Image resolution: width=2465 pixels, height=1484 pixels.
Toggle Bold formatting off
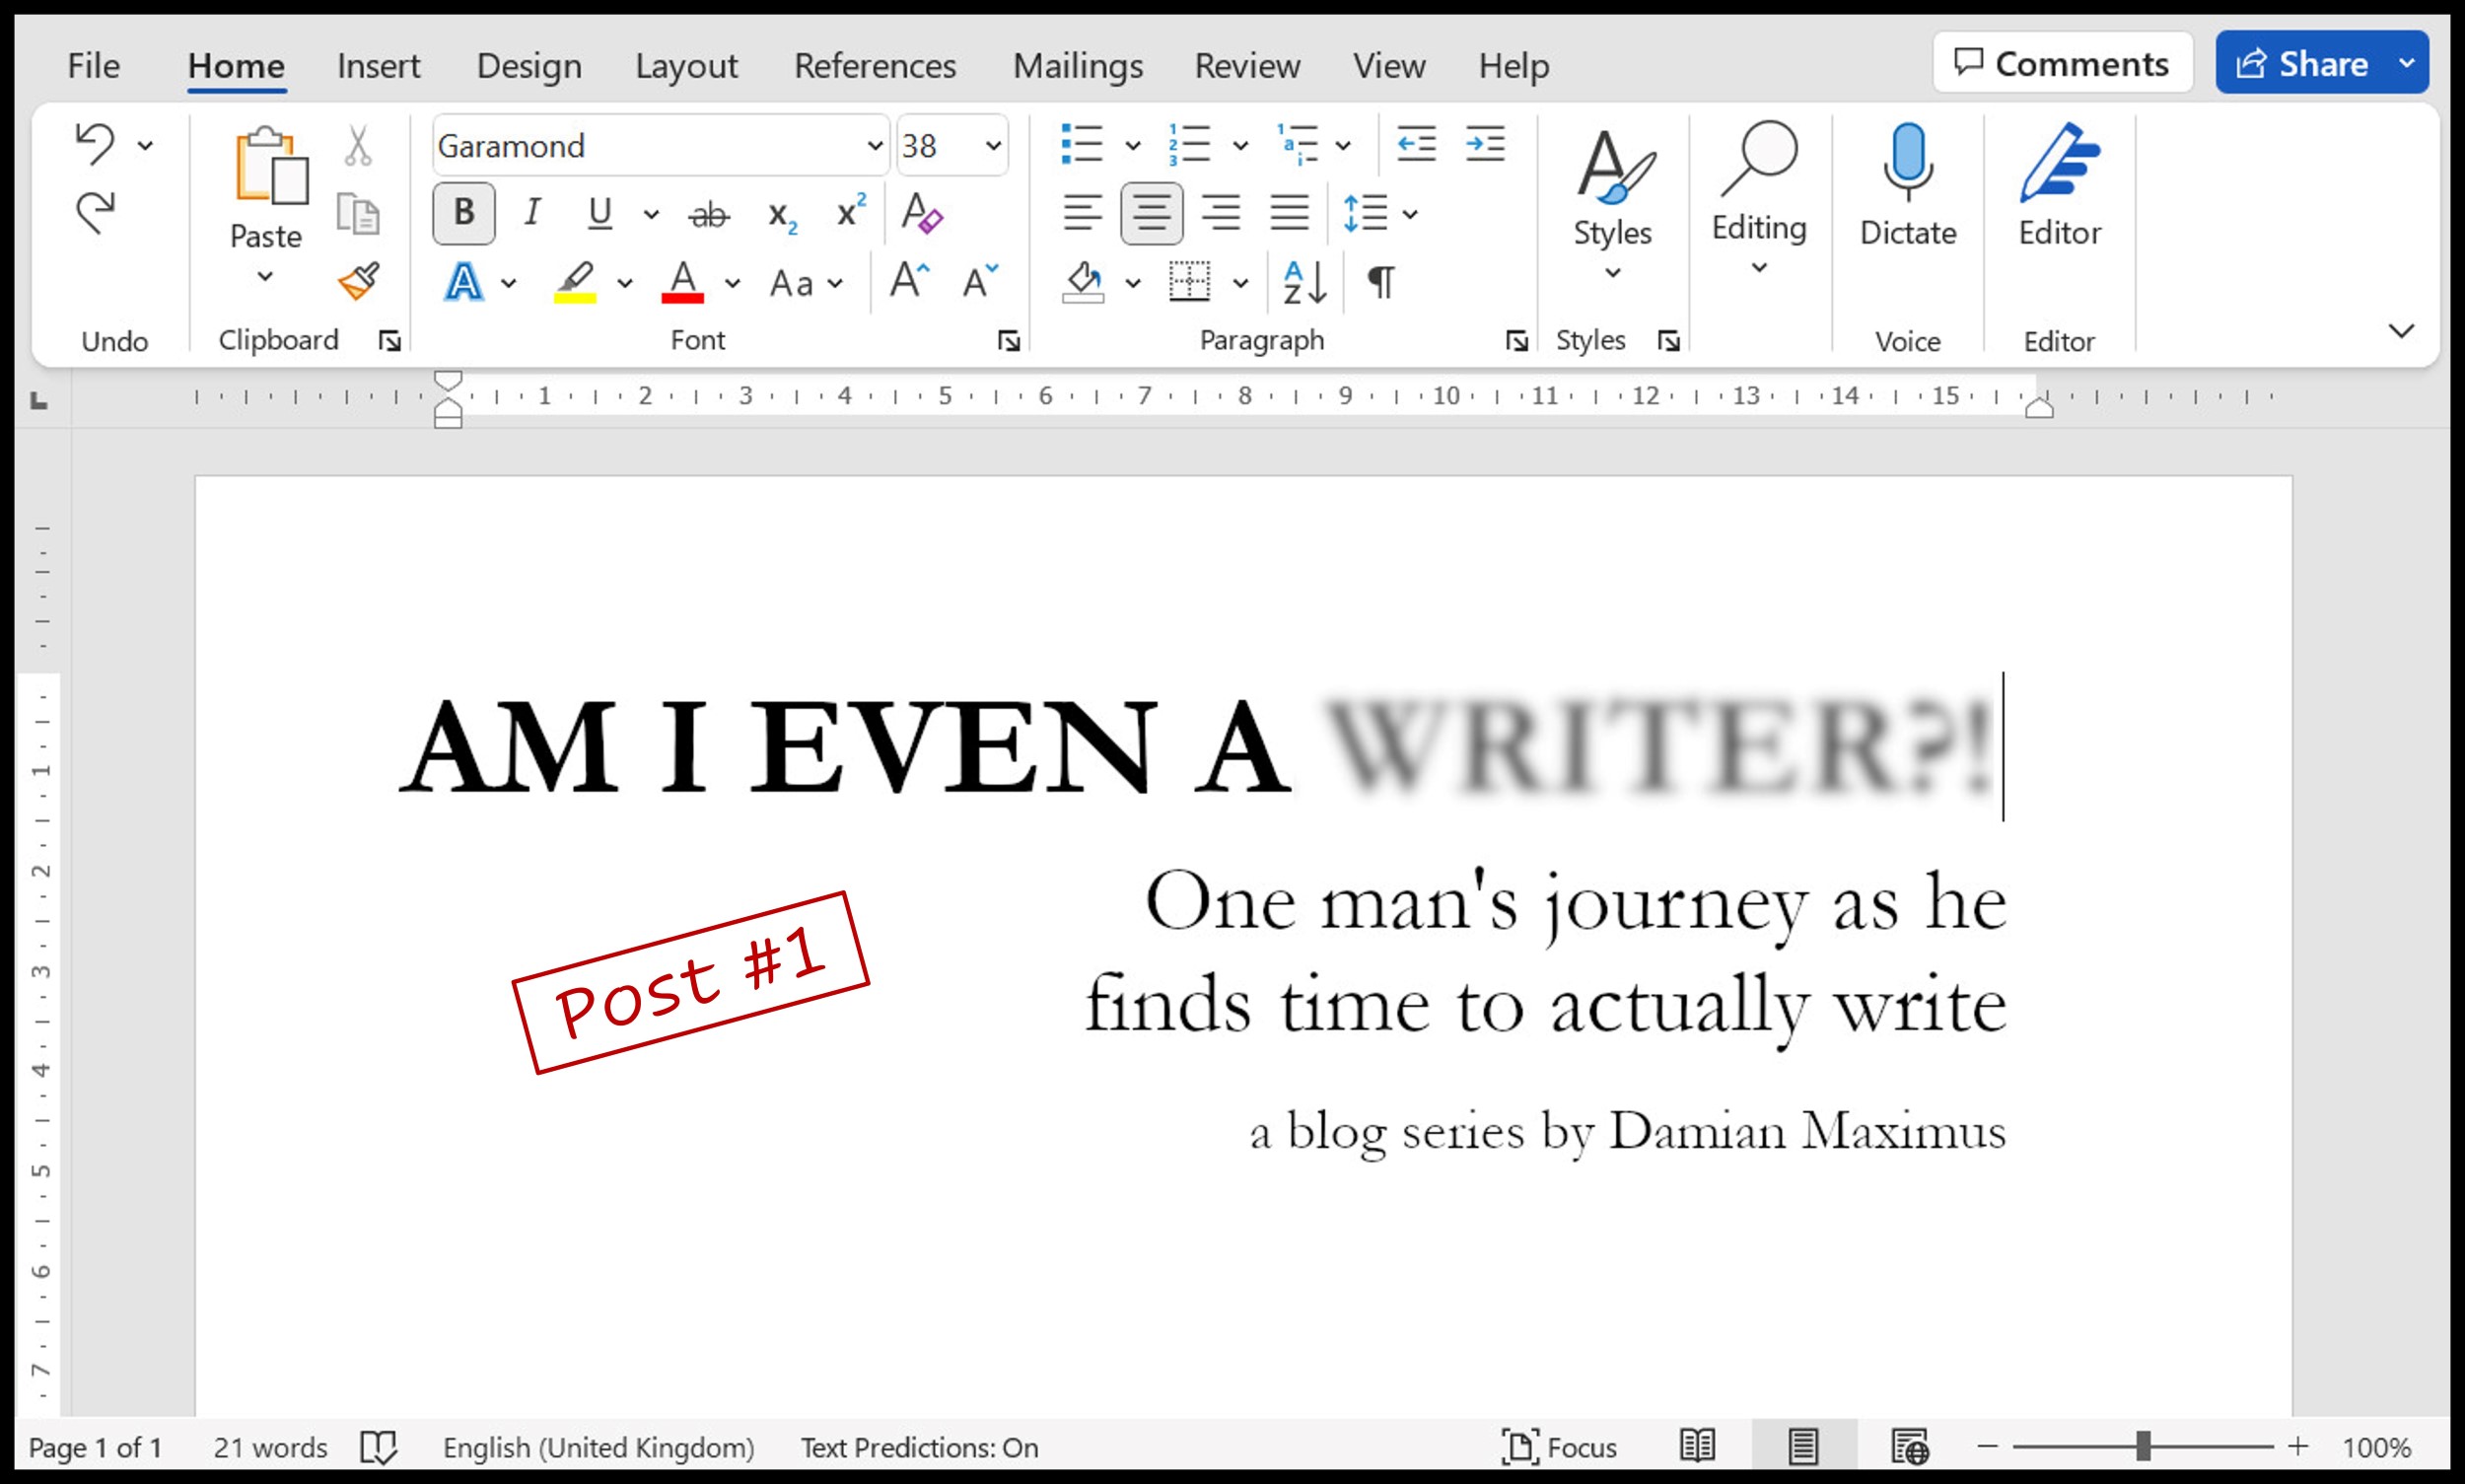click(463, 213)
